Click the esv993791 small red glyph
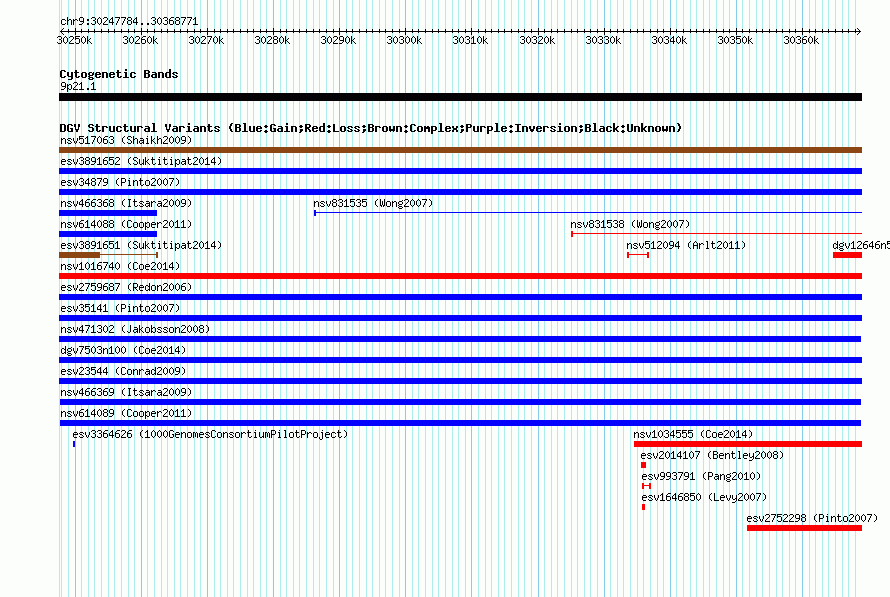Viewport: 890px width, 597px height. [646, 486]
